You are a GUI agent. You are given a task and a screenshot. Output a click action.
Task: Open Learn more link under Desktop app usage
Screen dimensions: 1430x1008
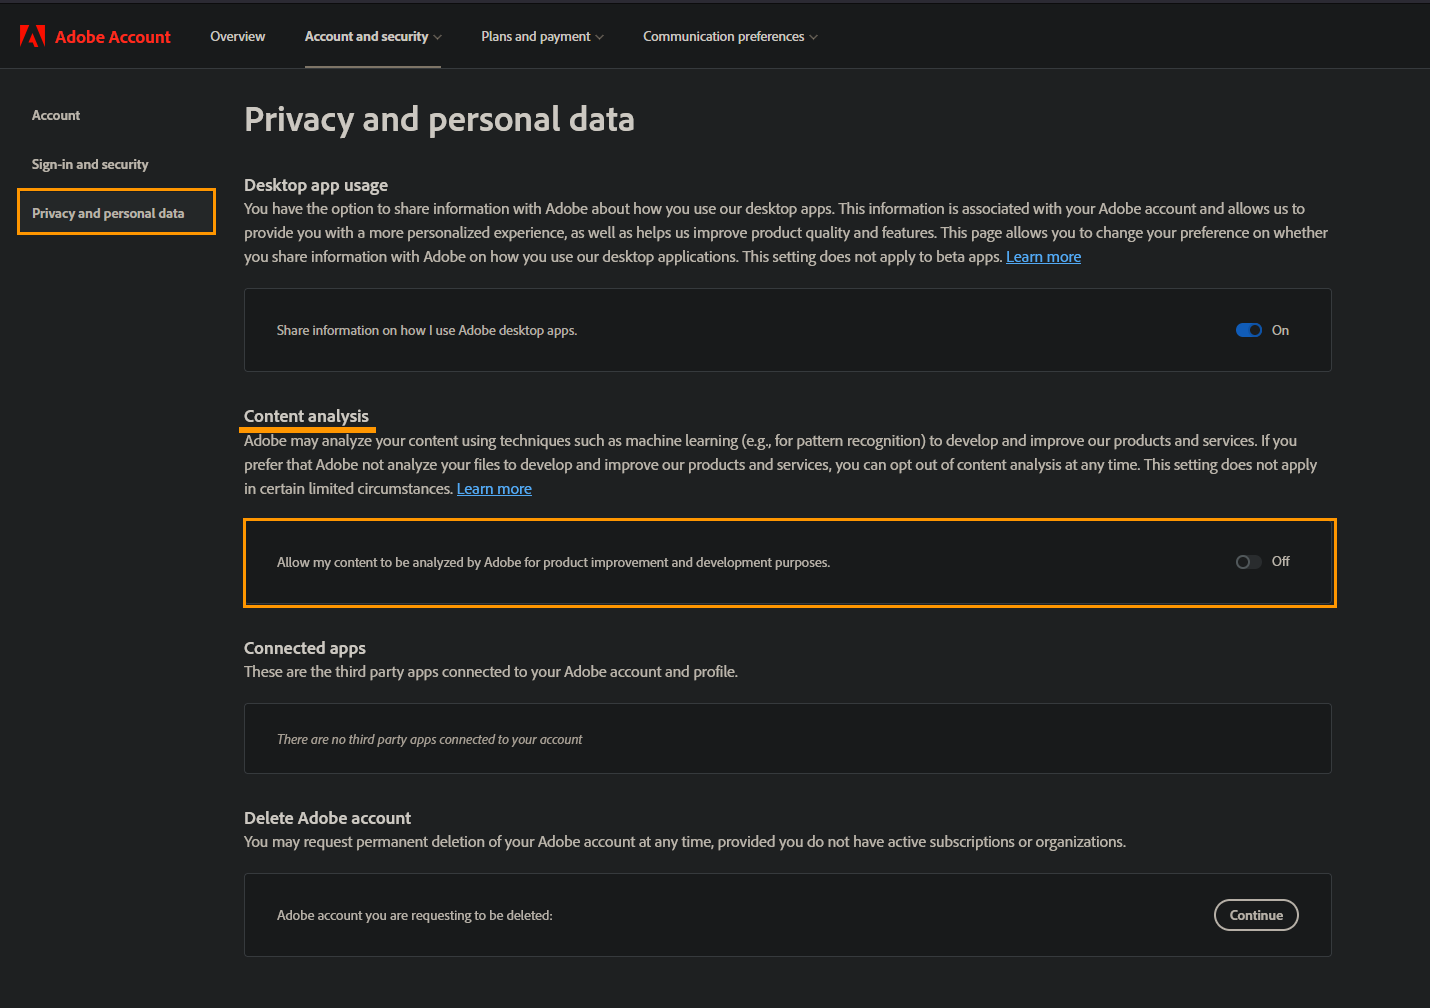point(1043,257)
